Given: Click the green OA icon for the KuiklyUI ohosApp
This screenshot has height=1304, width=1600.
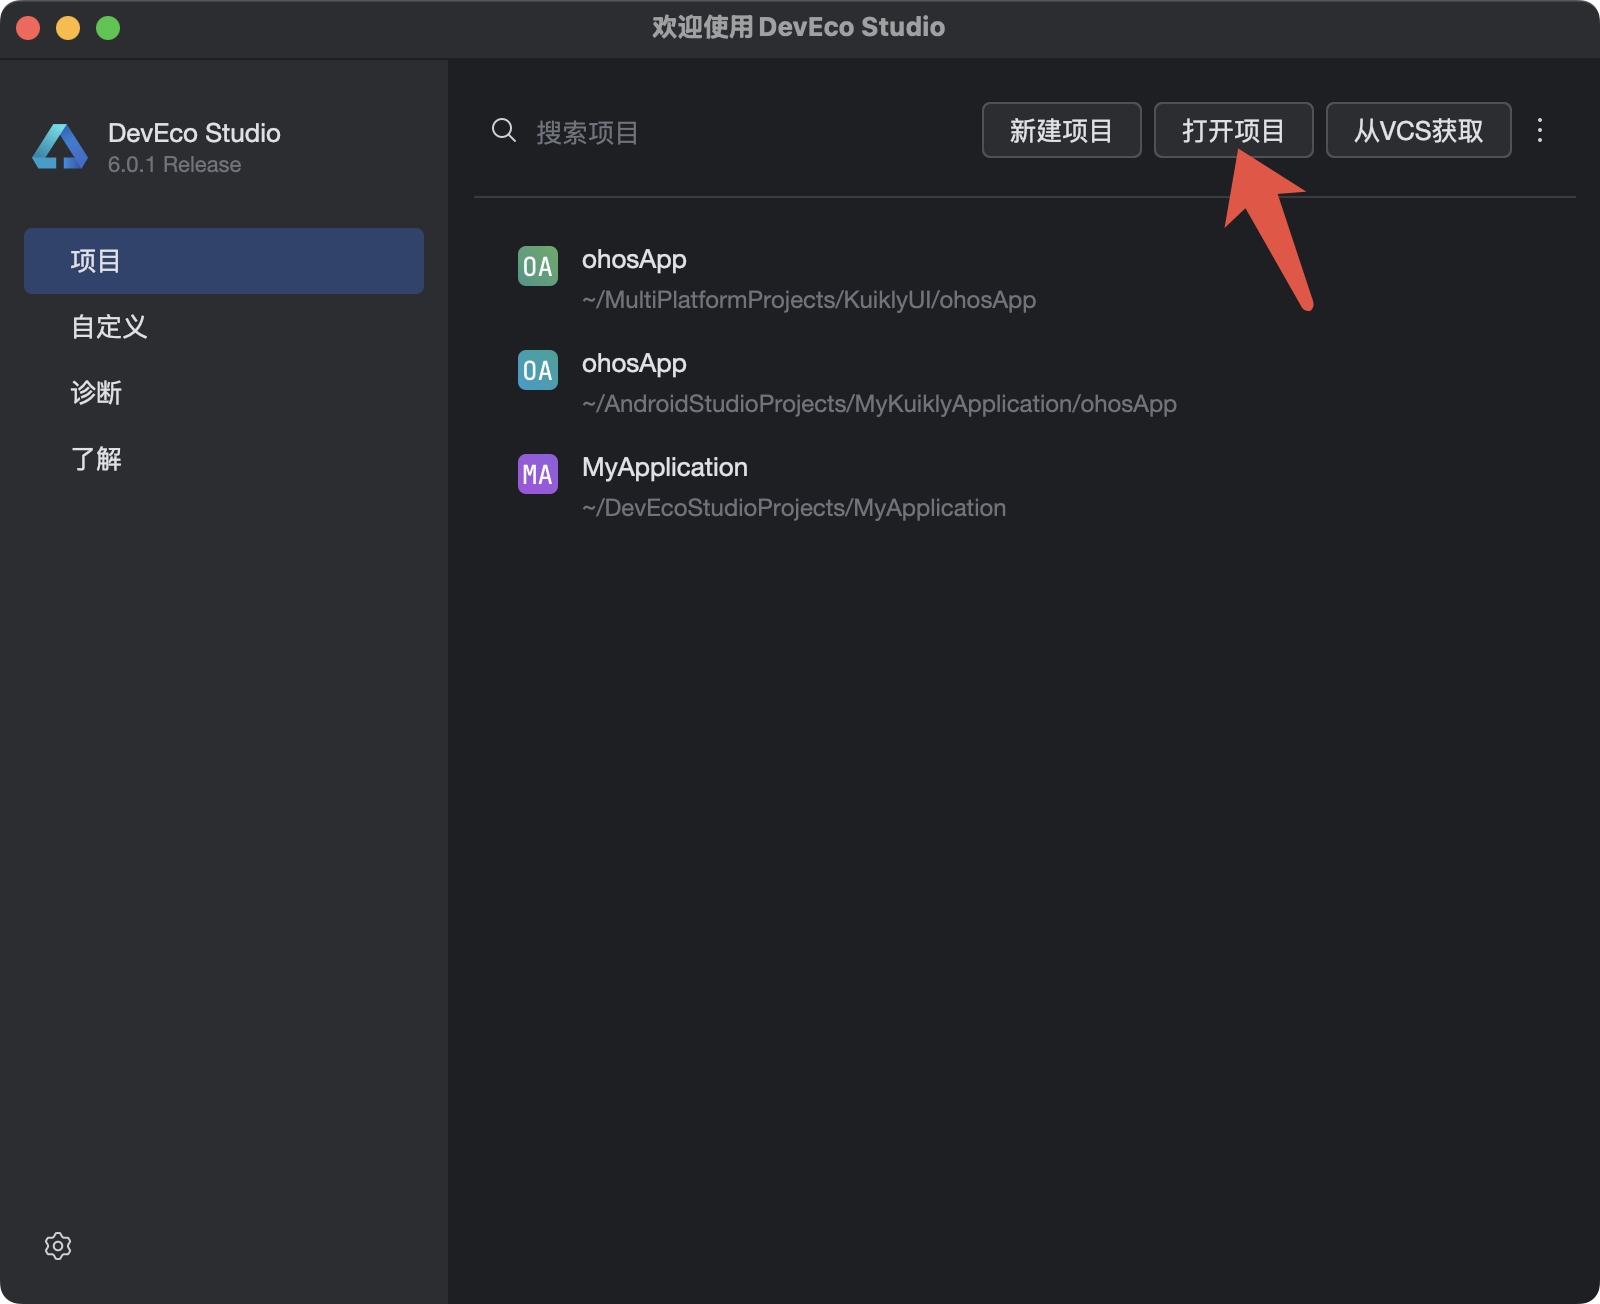Looking at the screenshot, I should pyautogui.click(x=538, y=266).
